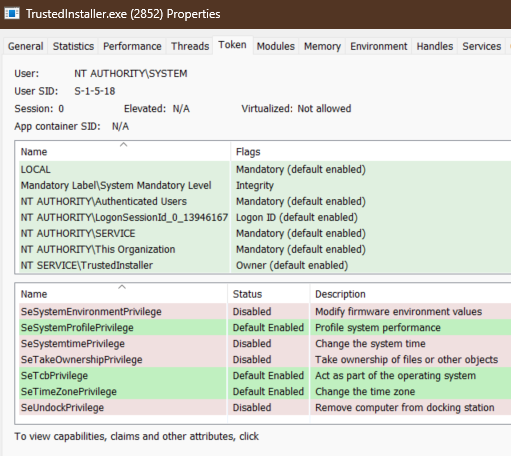Sort privileges by Description column header
Screen dimensions: 511x456
point(411,294)
